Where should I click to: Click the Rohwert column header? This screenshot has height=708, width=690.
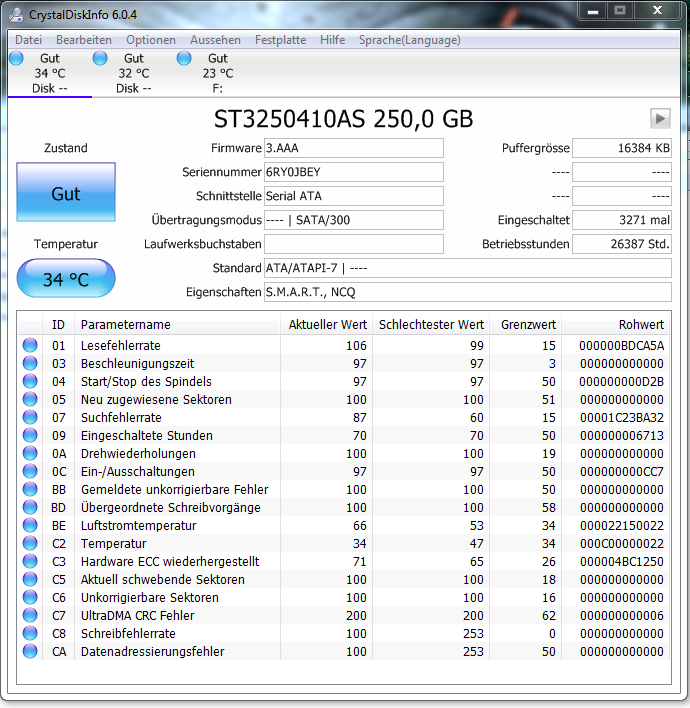[616, 324]
